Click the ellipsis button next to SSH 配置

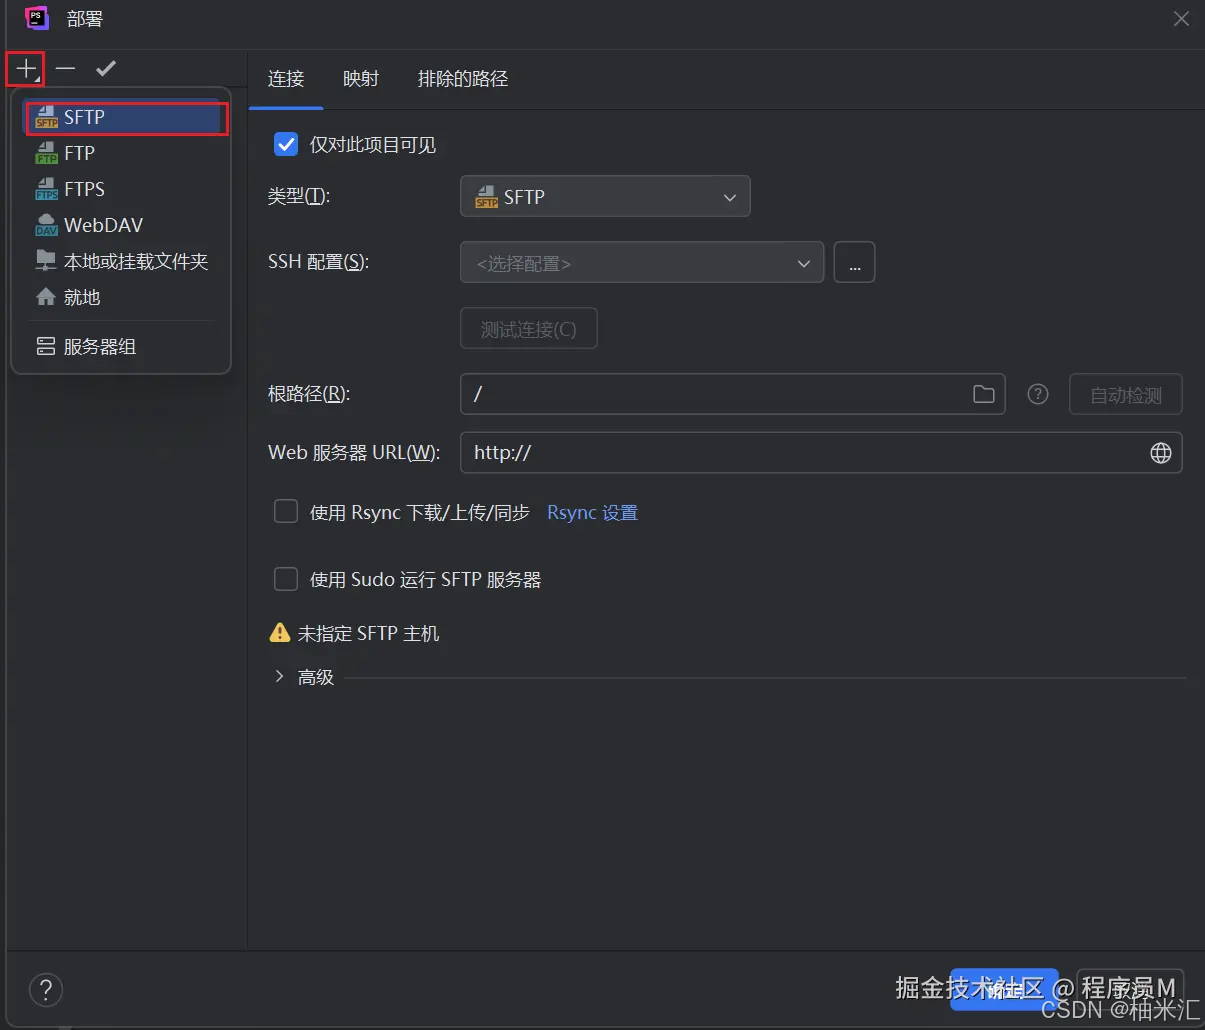854,263
